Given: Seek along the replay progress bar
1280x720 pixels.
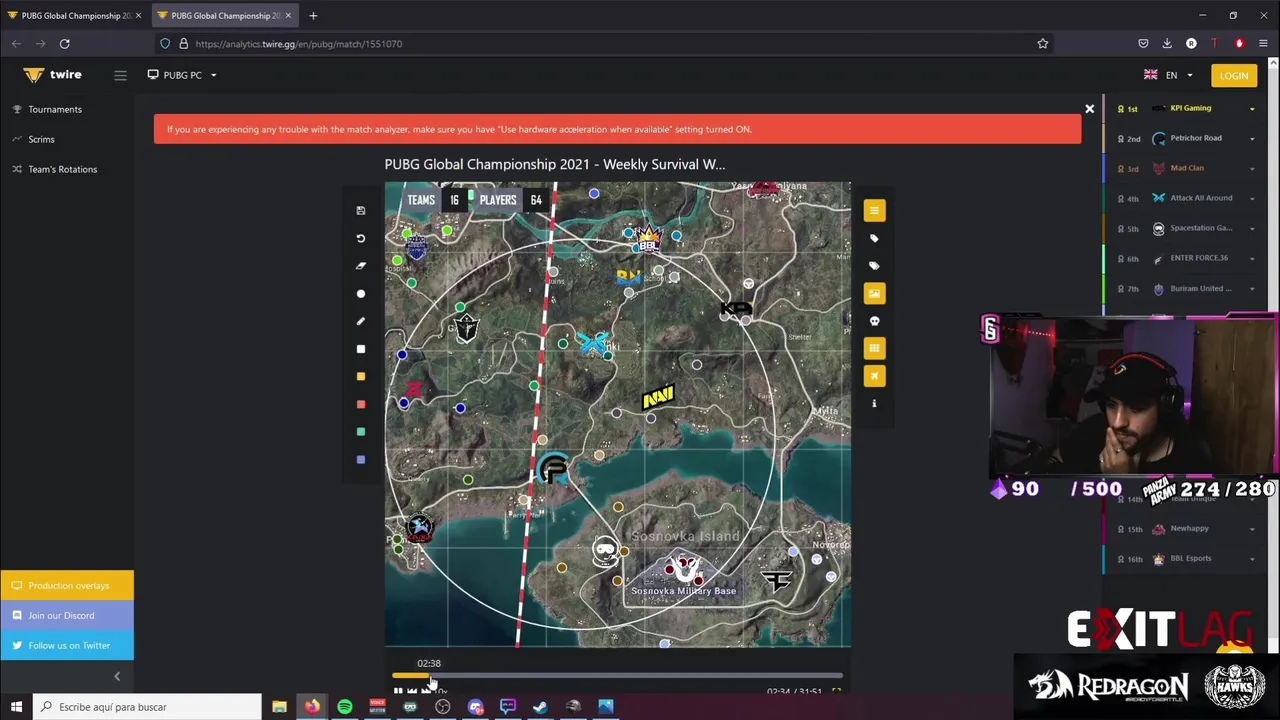Looking at the screenshot, I should tap(618, 677).
